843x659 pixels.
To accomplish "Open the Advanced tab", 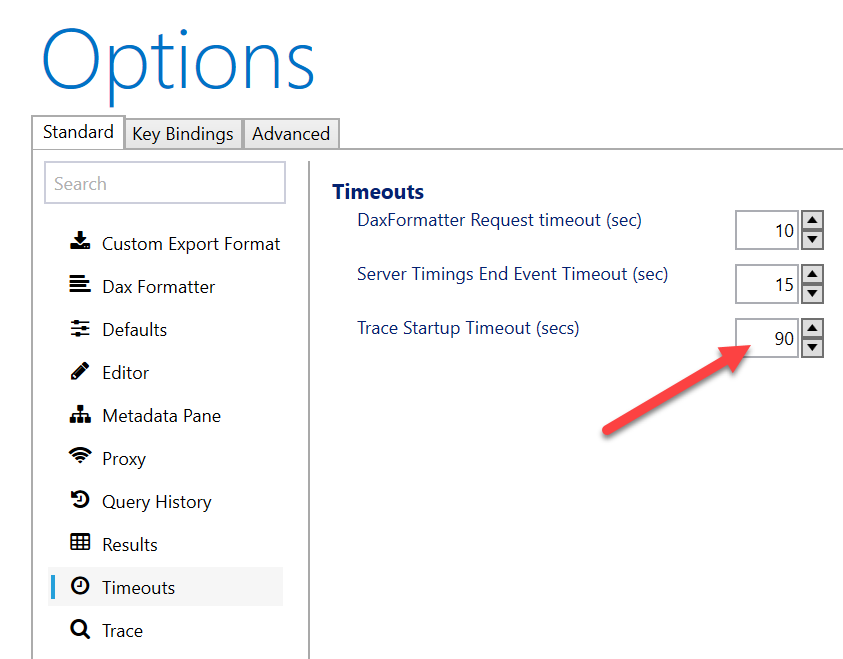I will point(291,133).
